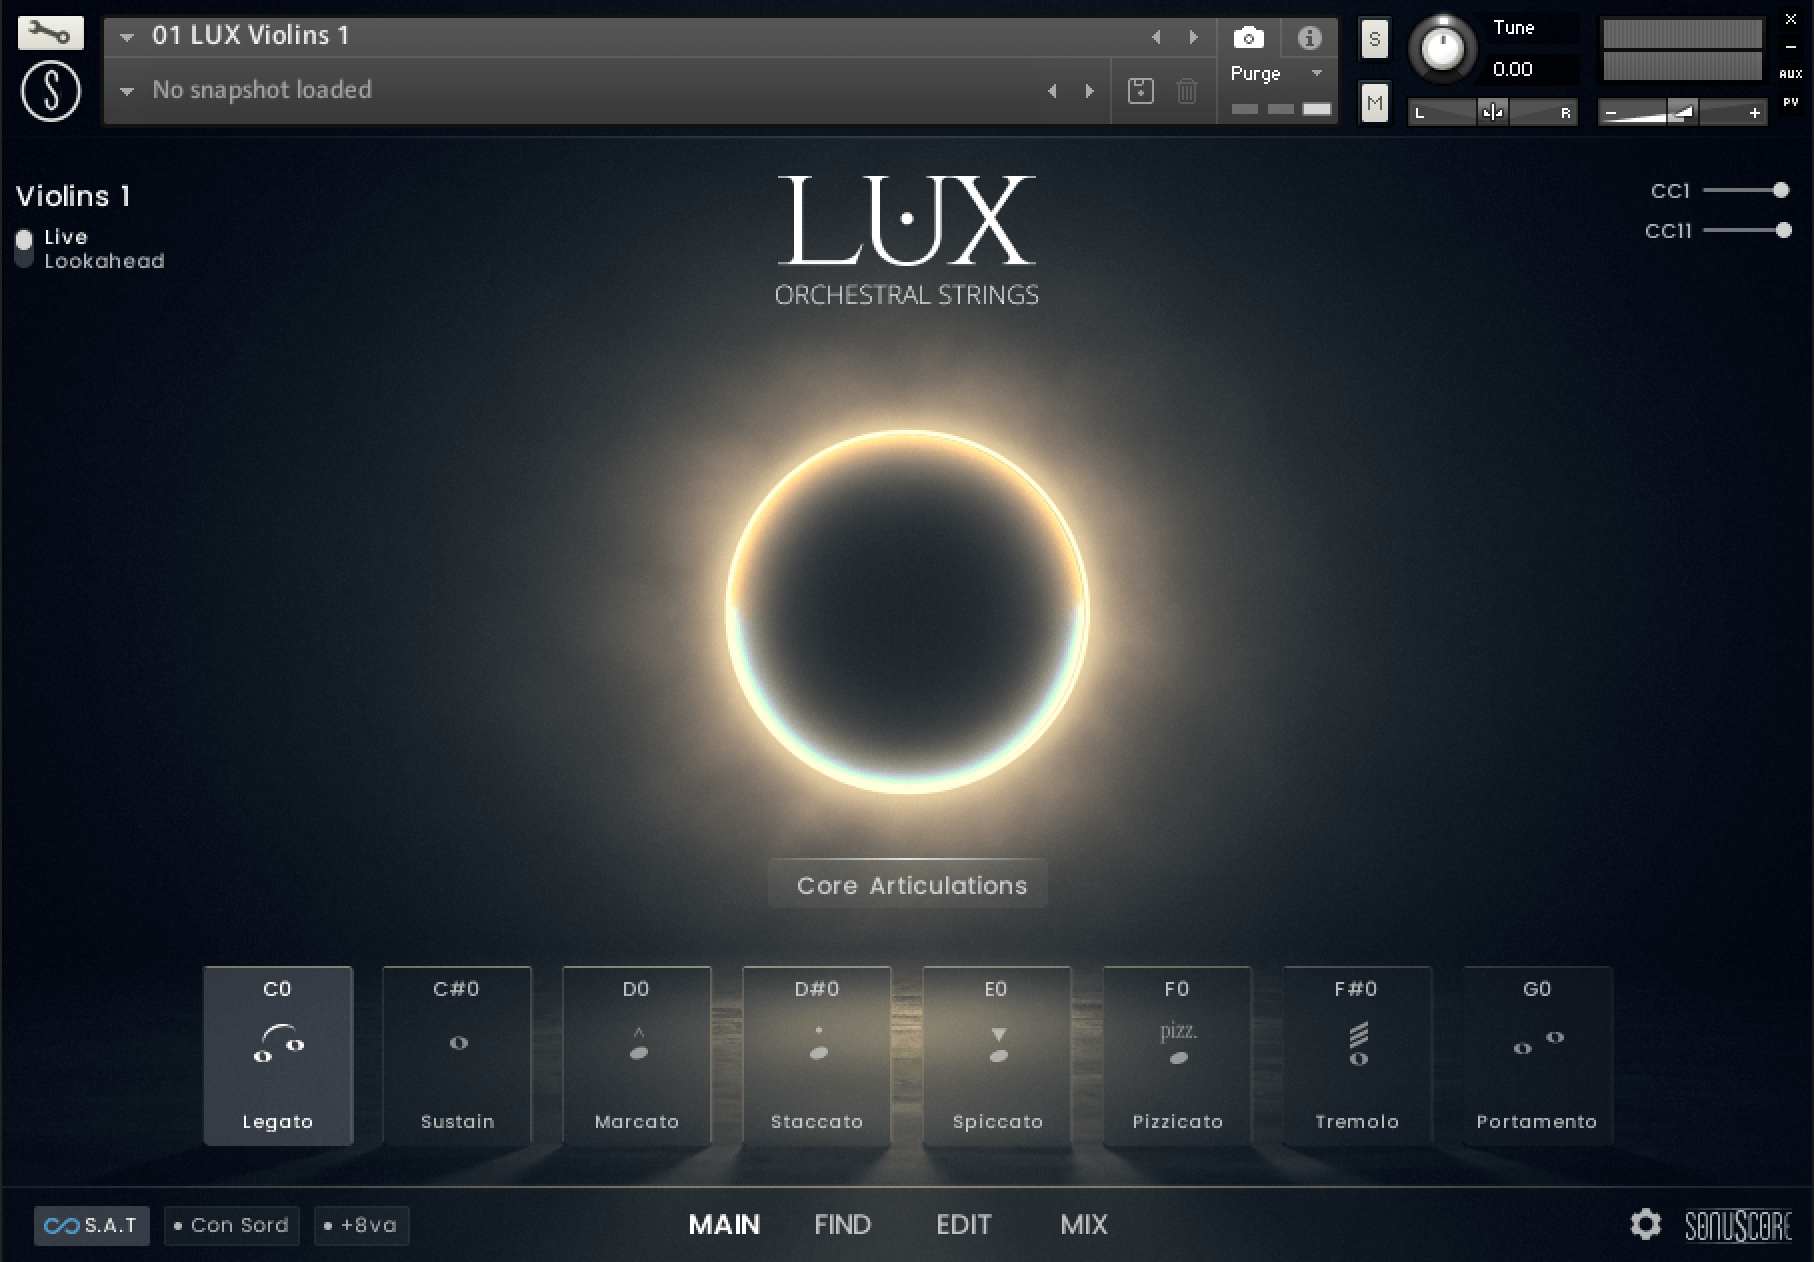This screenshot has width=1814, height=1262.
Task: Open settings with the gear icon
Action: click(x=1645, y=1224)
